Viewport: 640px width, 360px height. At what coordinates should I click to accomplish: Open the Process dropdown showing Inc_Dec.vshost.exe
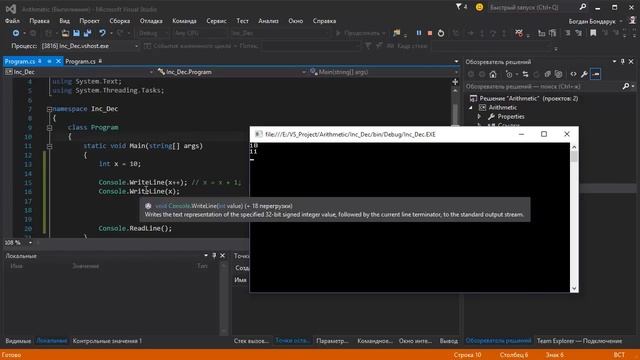(89, 46)
